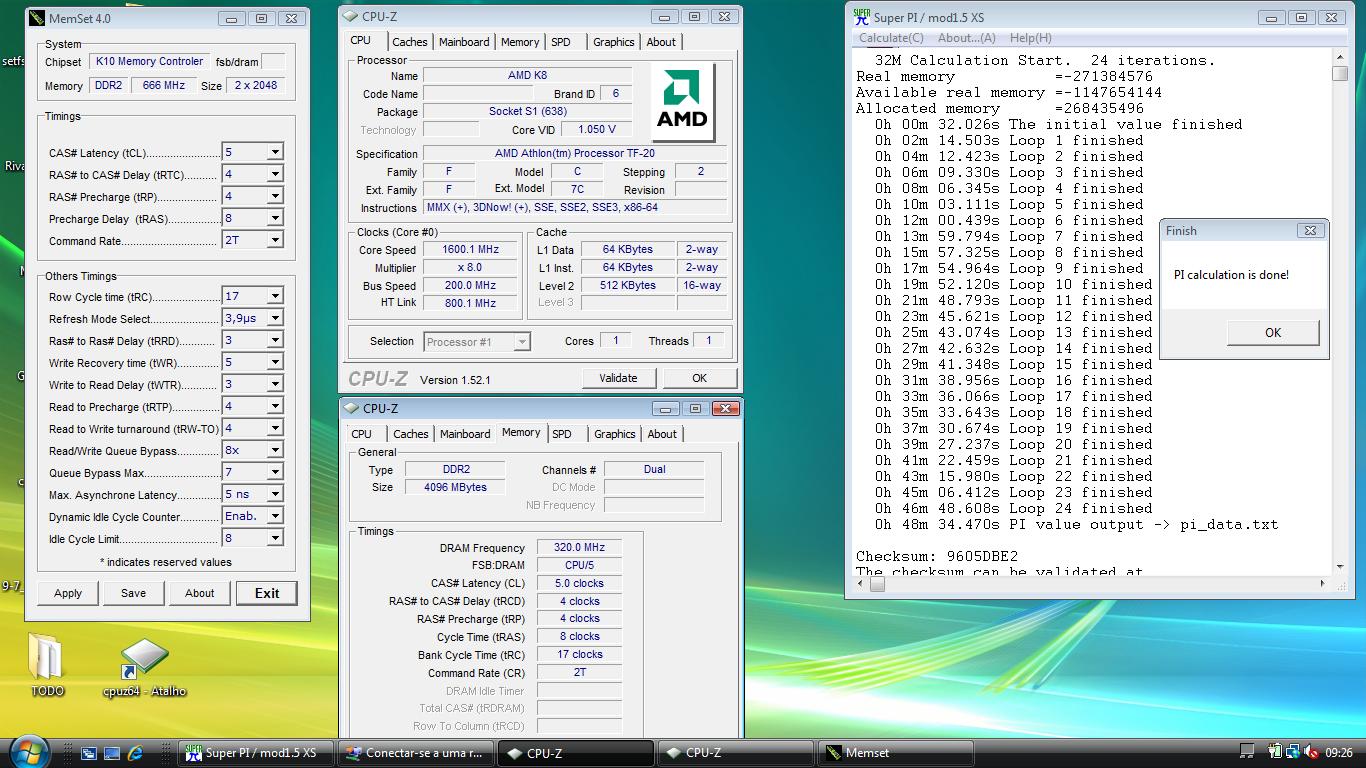
Task: Open Row Cycle time (tRC) dropdown
Action: (x=252, y=296)
